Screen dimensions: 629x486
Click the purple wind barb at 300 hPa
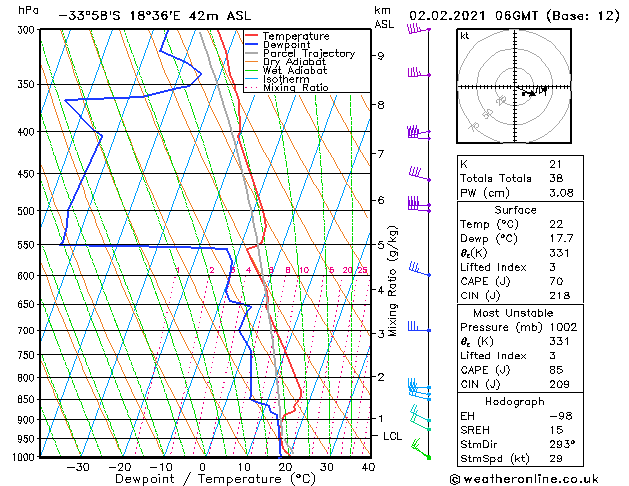point(419,29)
